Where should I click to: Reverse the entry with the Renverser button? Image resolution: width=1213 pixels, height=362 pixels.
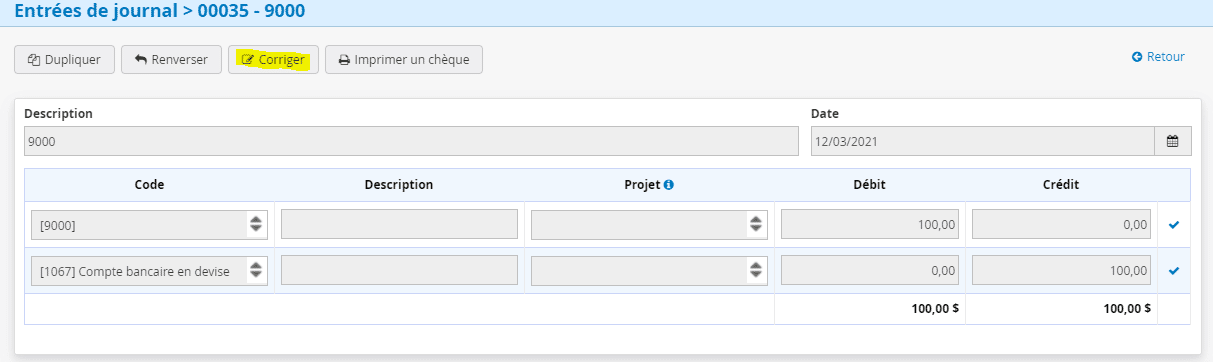coord(171,59)
